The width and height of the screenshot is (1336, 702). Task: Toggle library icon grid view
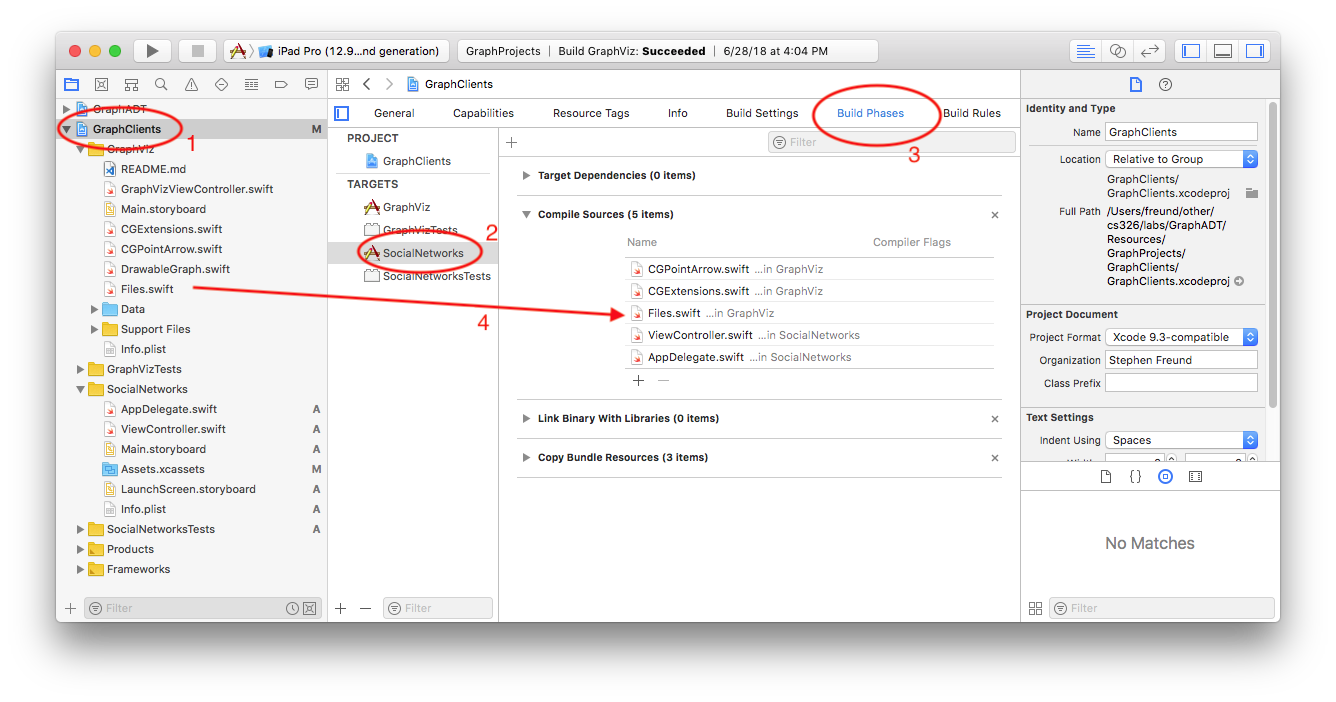pos(1035,608)
